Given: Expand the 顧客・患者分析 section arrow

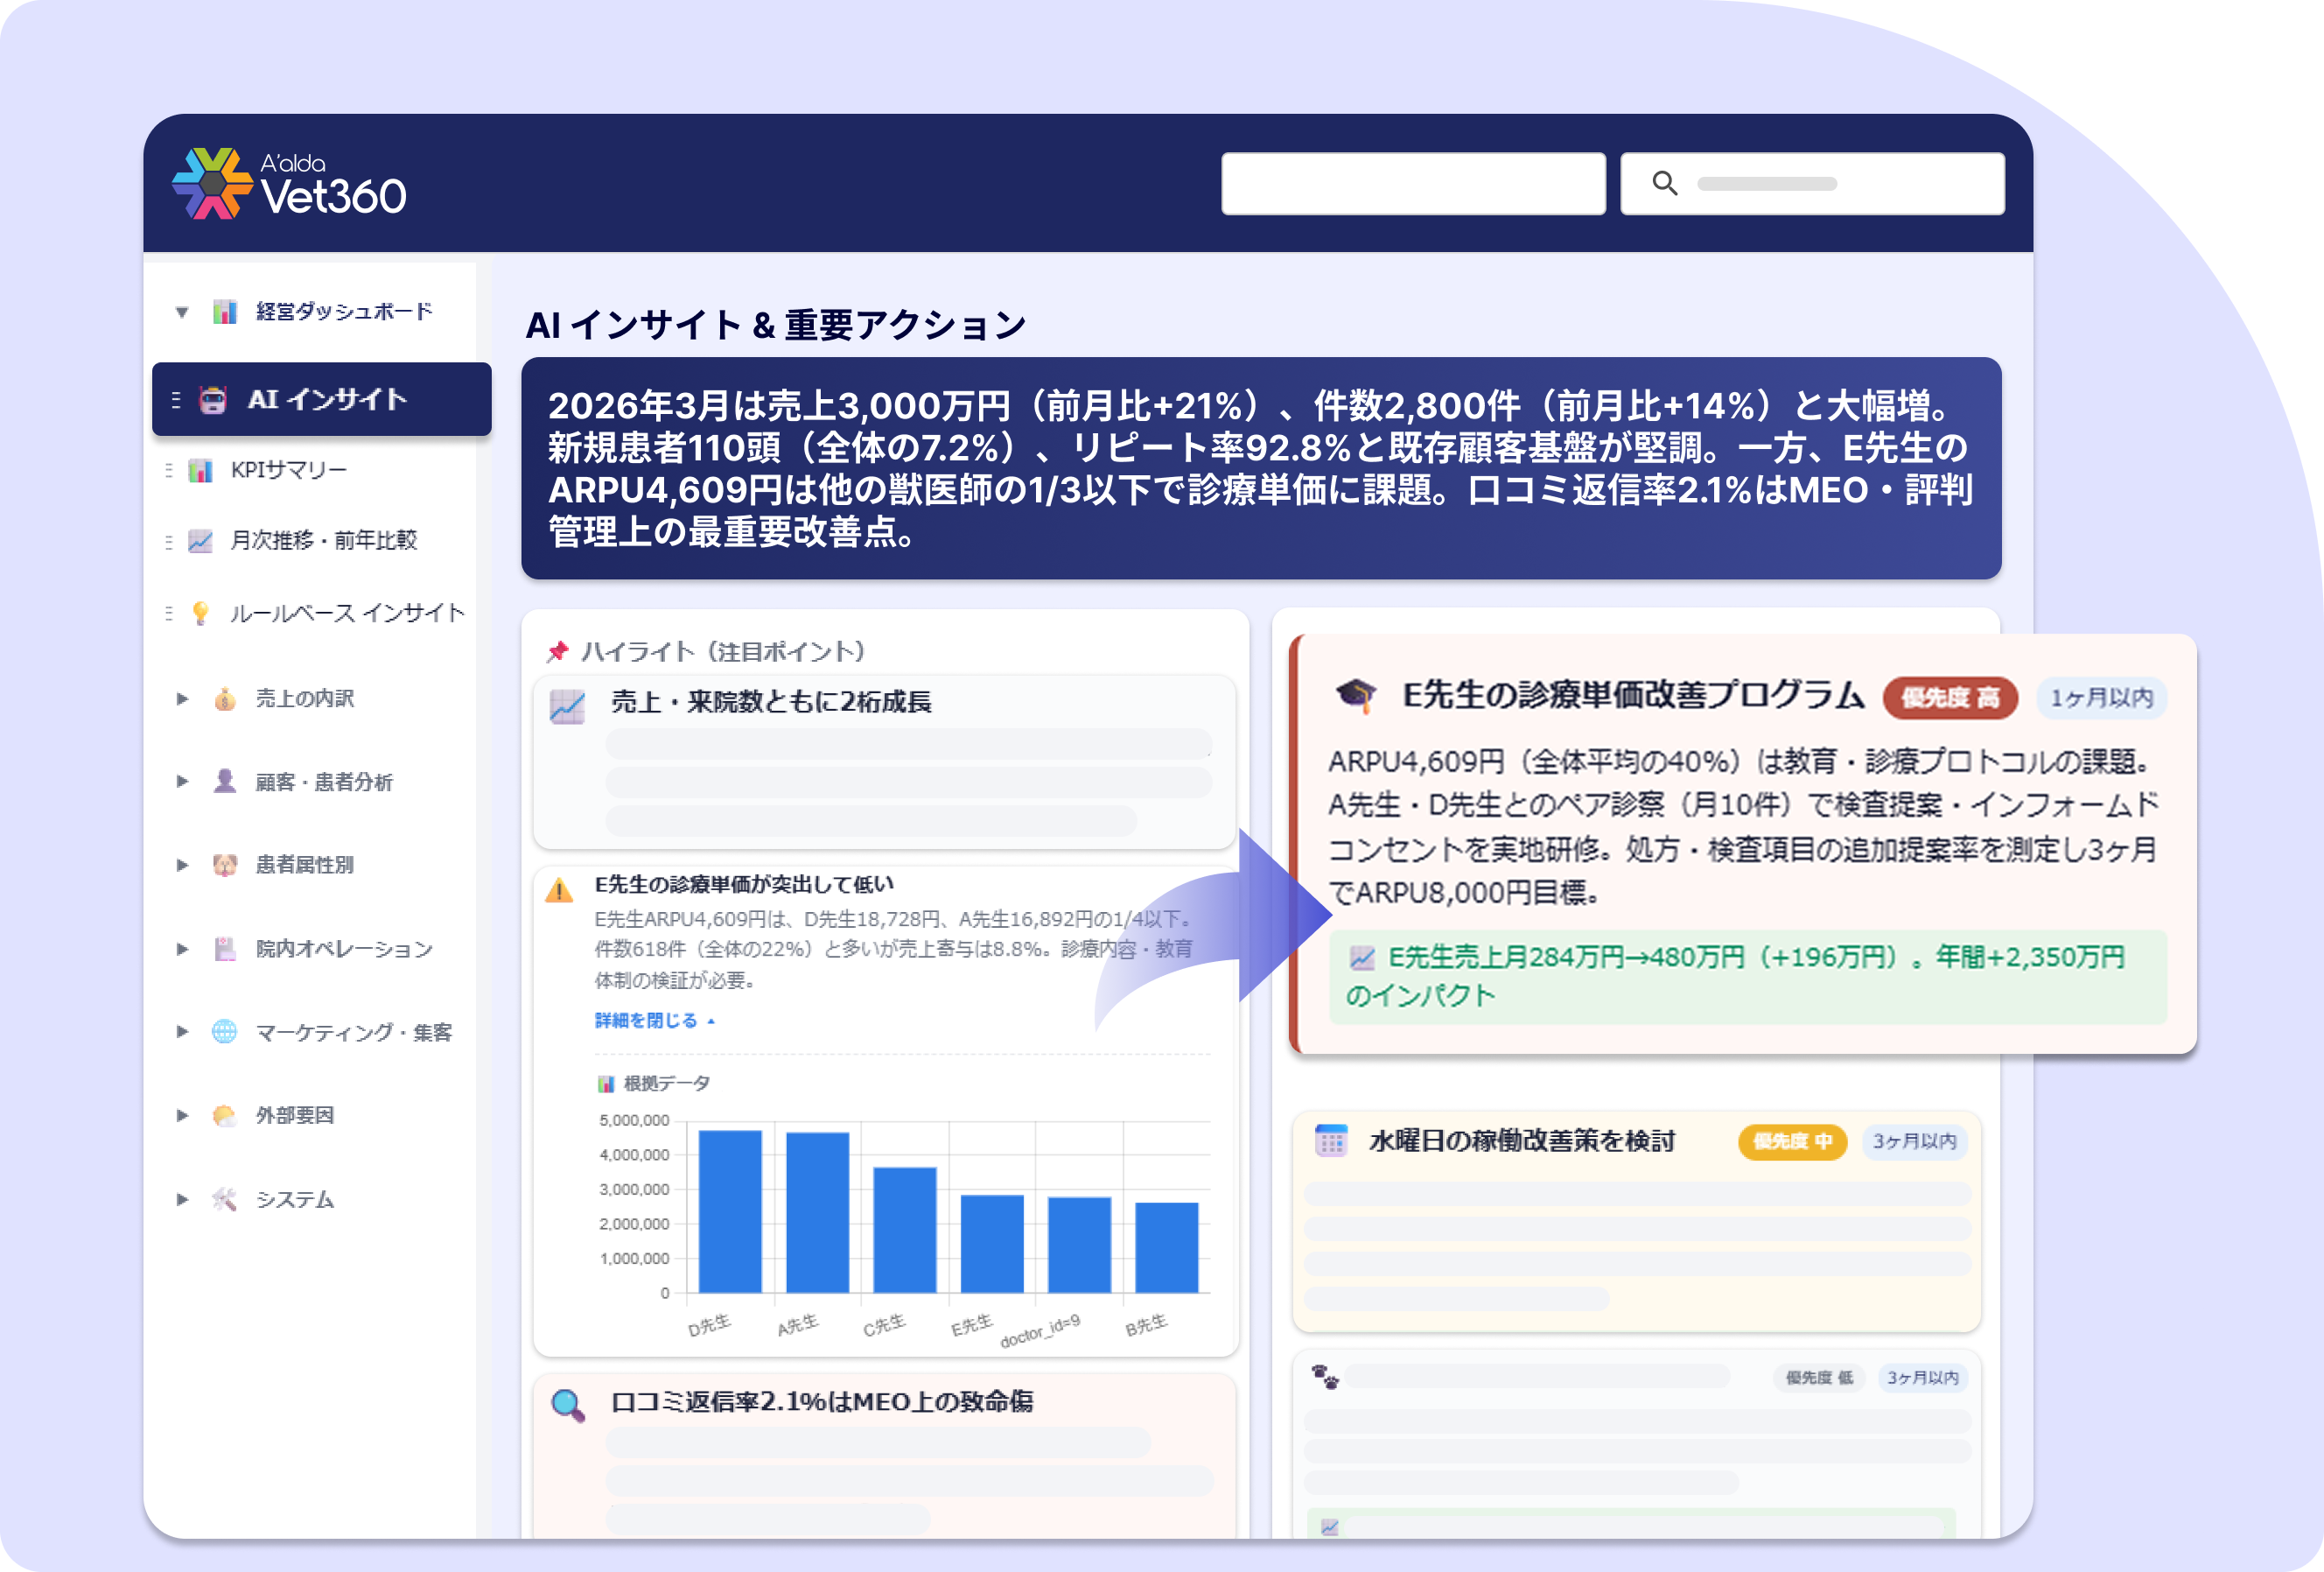Looking at the screenshot, I should tap(182, 782).
